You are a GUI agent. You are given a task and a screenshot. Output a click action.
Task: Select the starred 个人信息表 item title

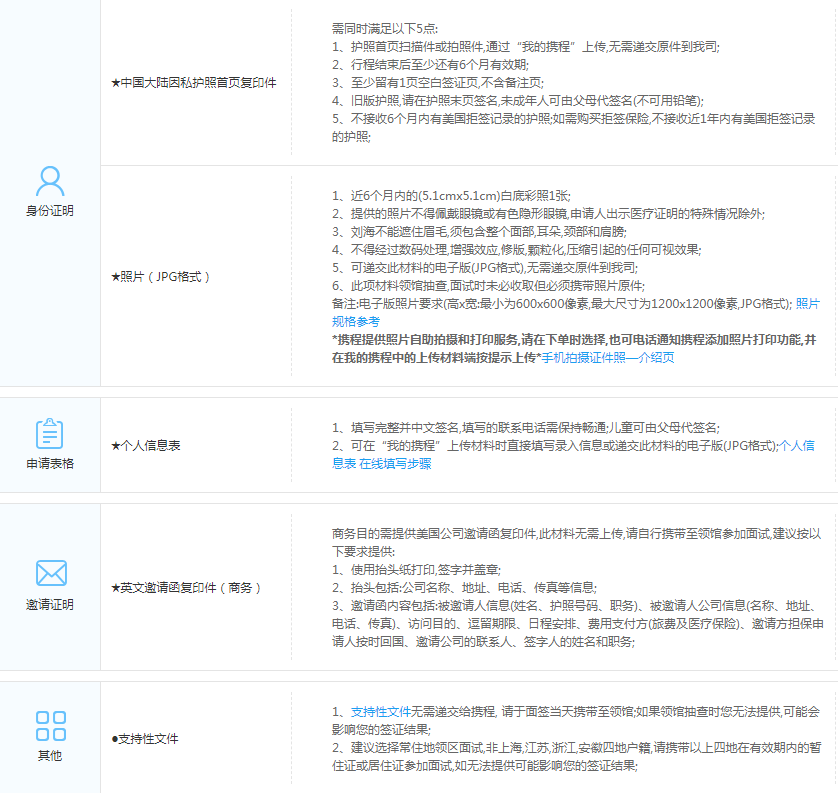coord(145,445)
